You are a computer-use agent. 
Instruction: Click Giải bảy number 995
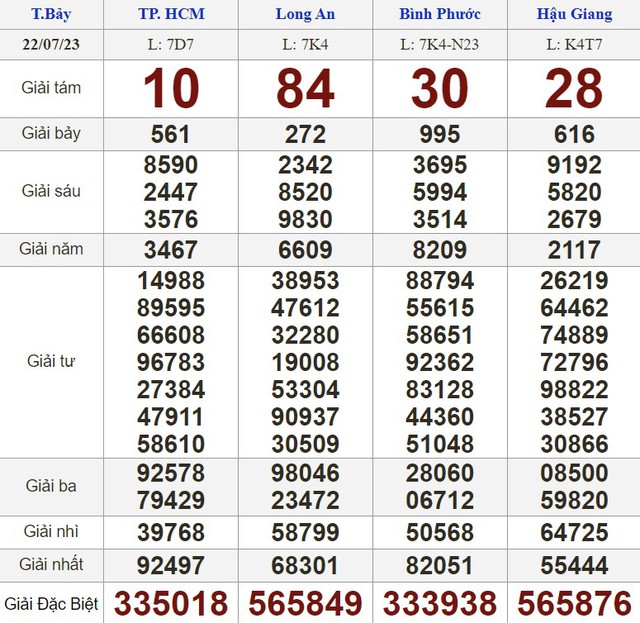click(440, 134)
